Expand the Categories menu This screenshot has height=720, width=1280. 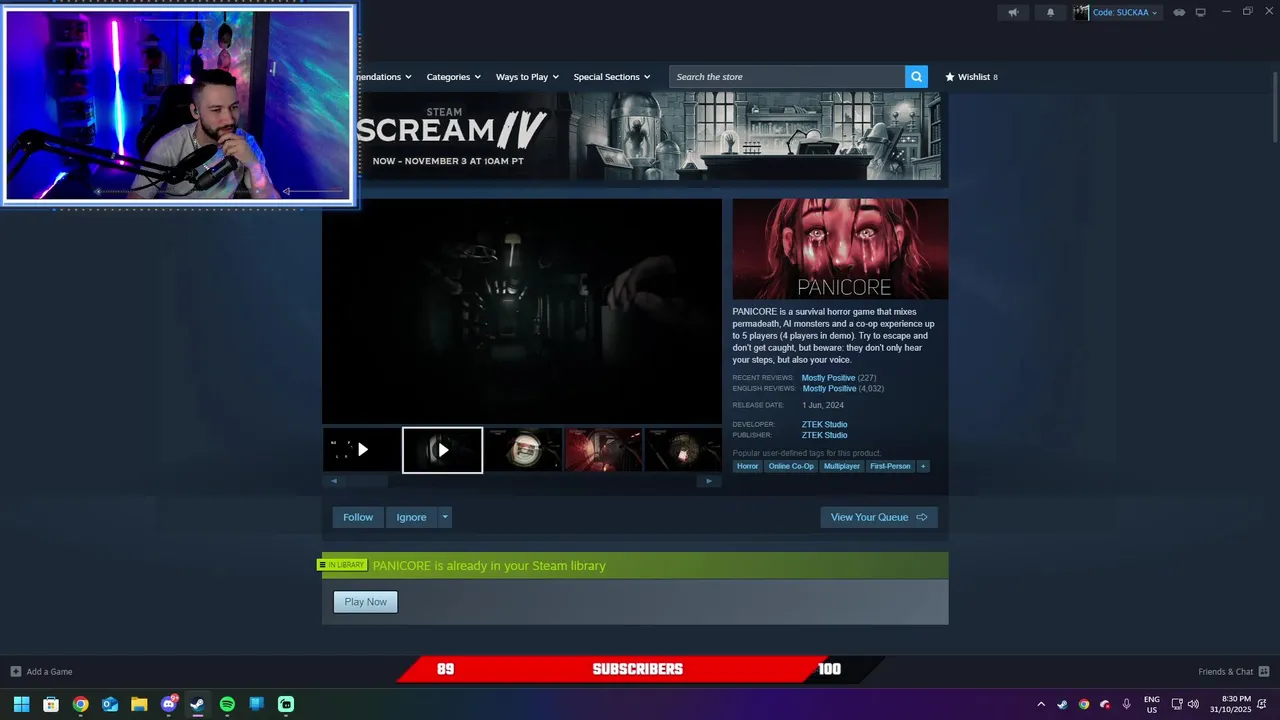point(453,77)
